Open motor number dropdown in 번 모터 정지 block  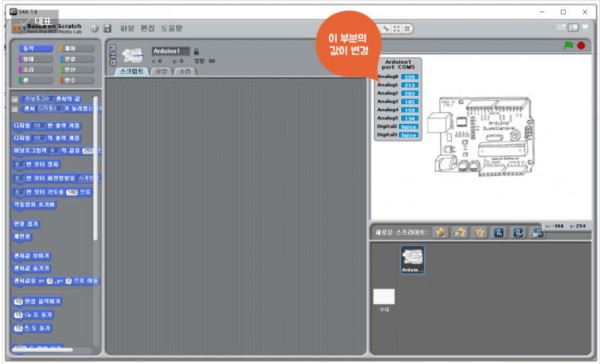pos(19,165)
